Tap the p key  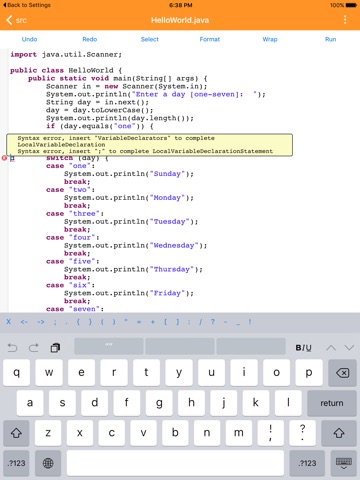click(x=309, y=373)
